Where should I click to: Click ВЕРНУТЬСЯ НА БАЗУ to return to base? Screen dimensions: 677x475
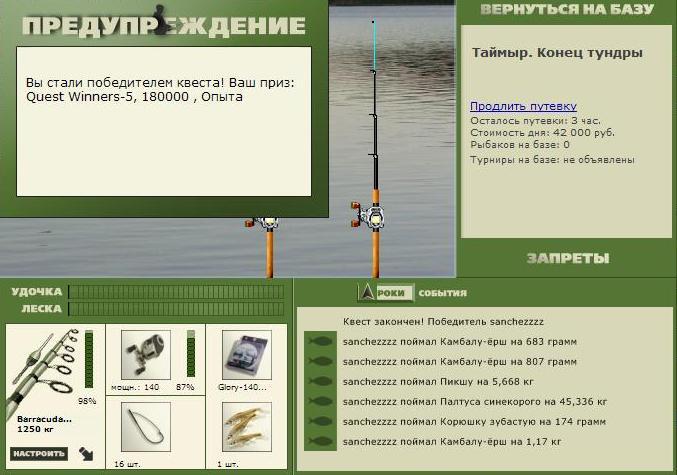tap(567, 10)
